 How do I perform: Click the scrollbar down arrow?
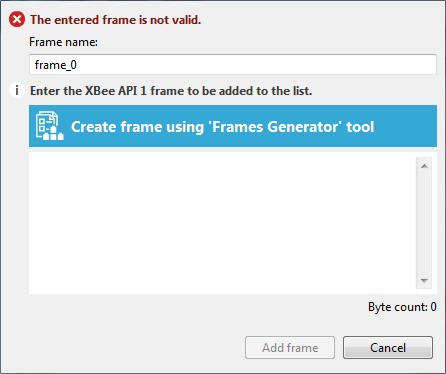424,281
